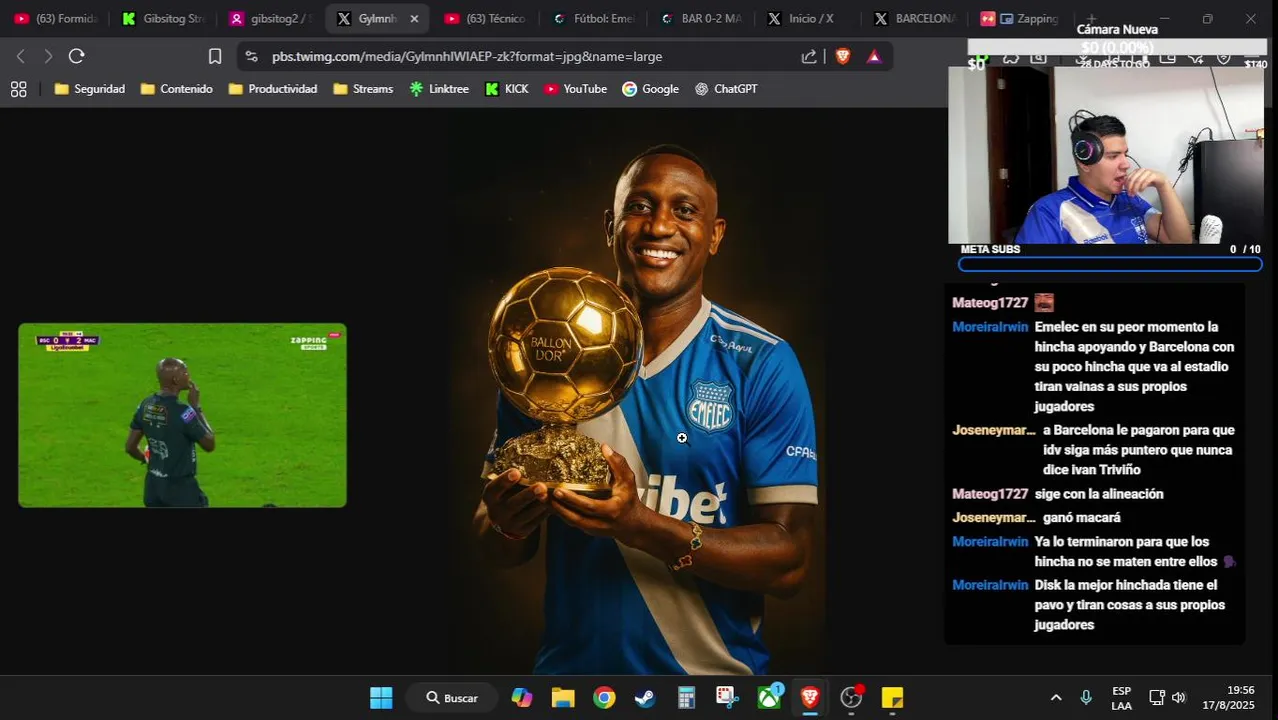Click the pbs.twimg.com address bar
Image resolution: width=1278 pixels, height=720 pixels.
pyautogui.click(x=466, y=56)
